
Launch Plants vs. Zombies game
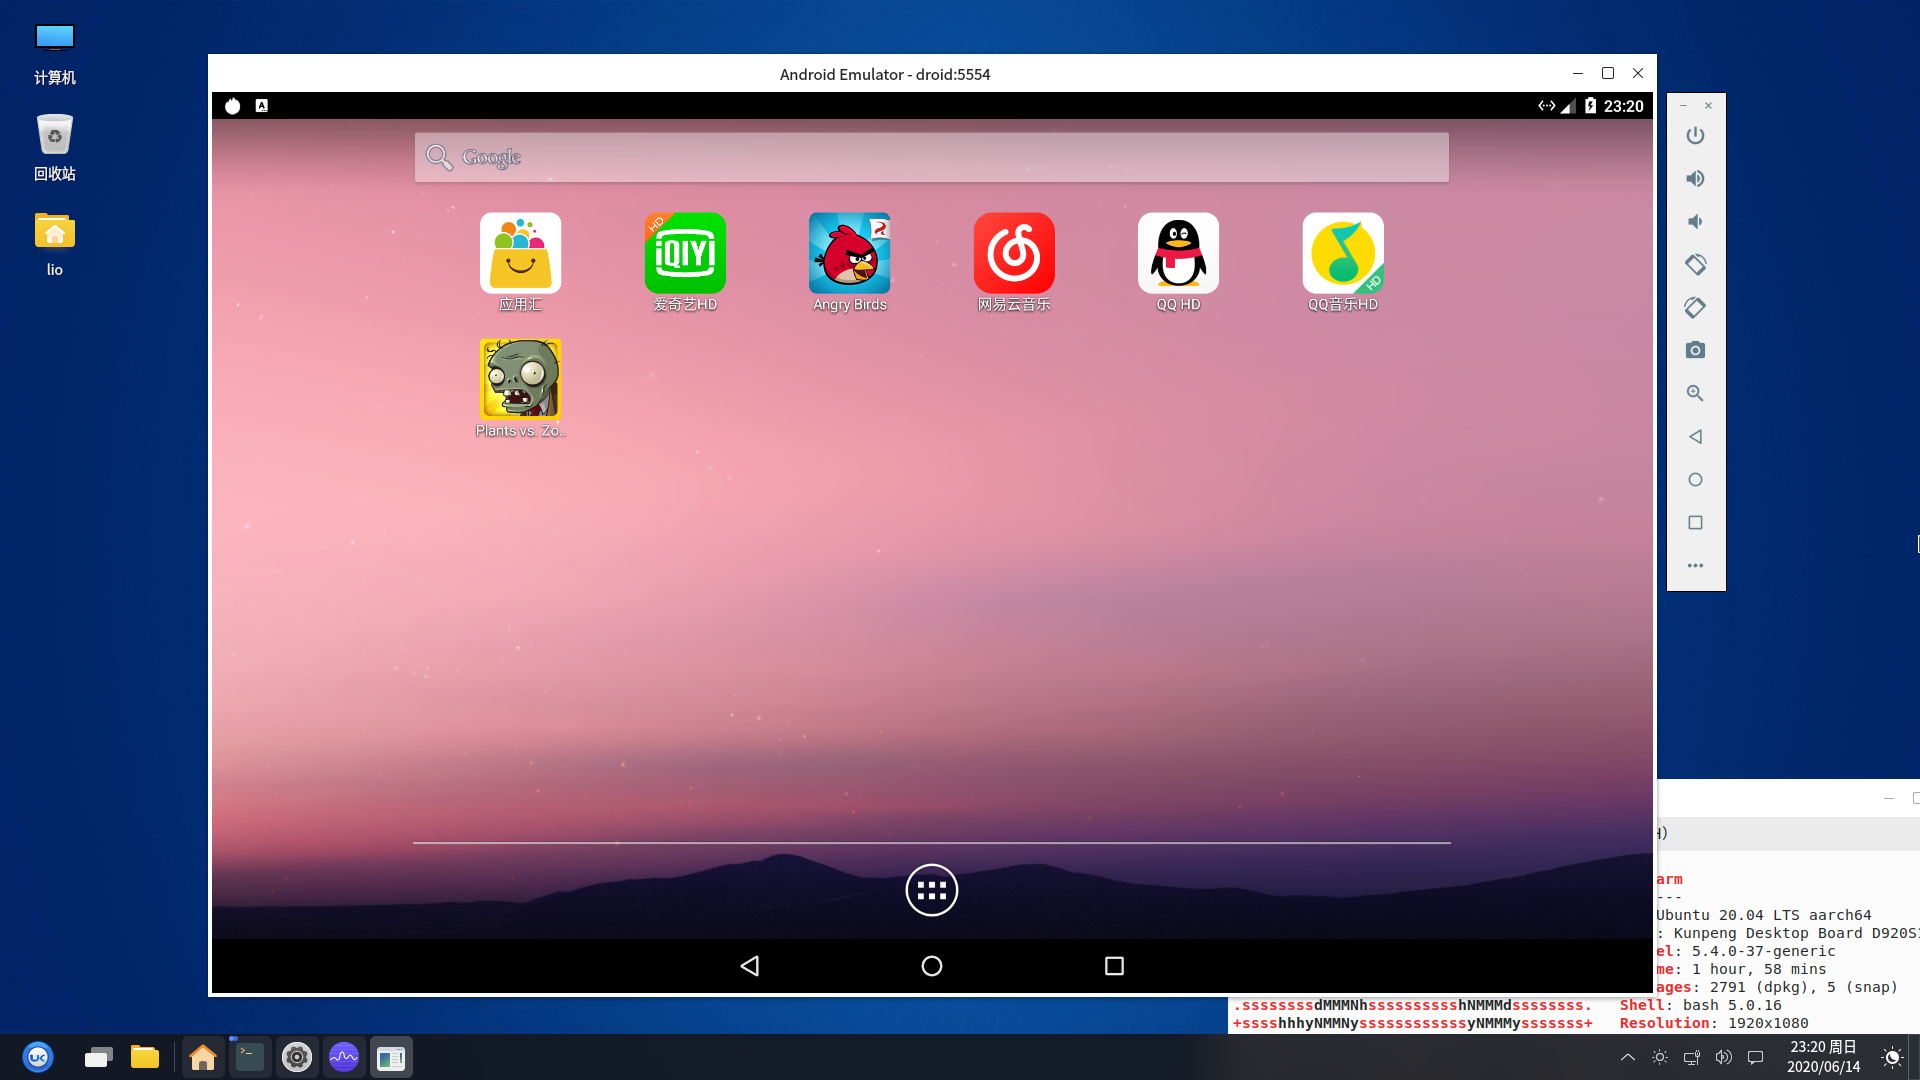[520, 379]
